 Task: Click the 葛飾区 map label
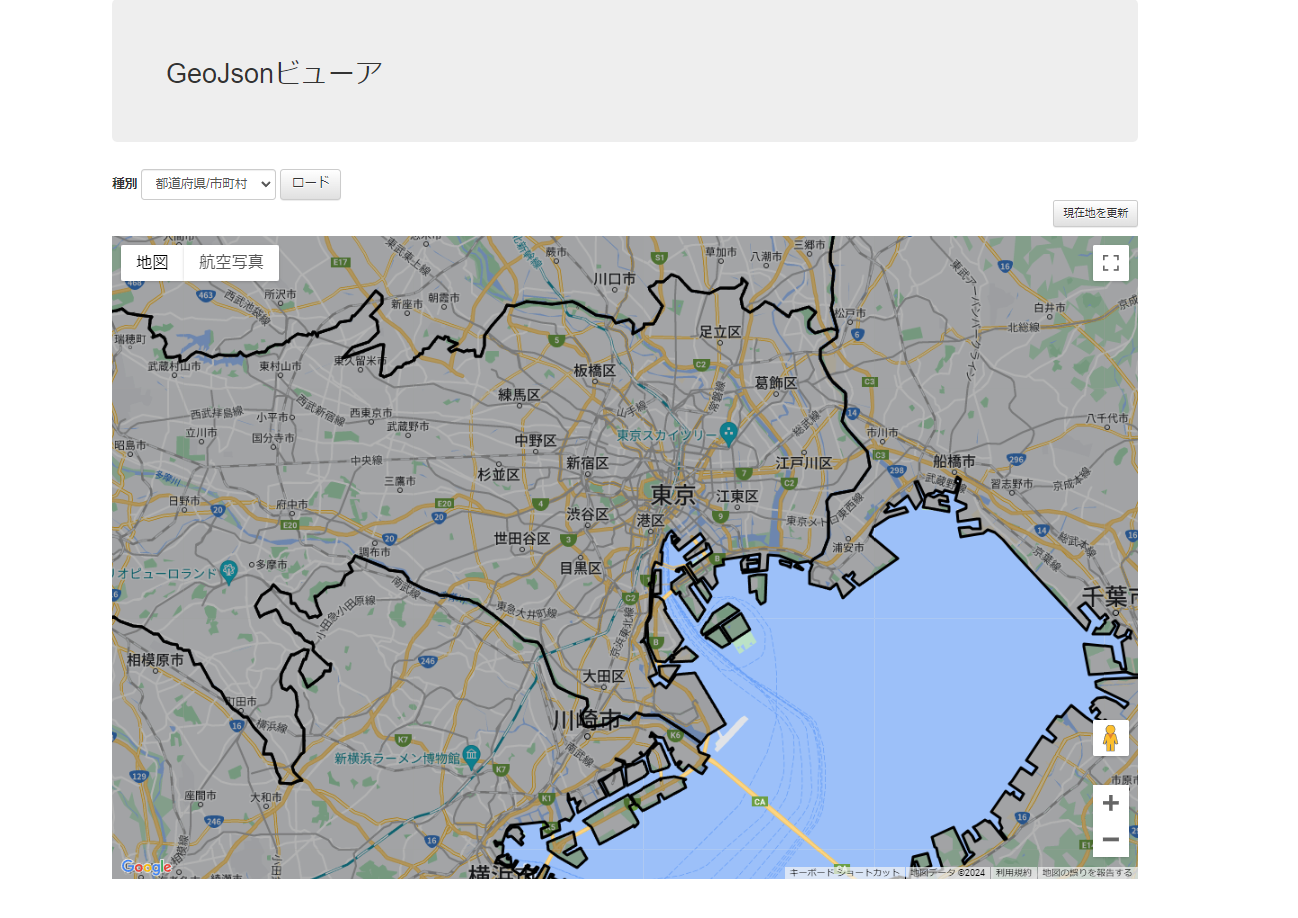pos(776,383)
